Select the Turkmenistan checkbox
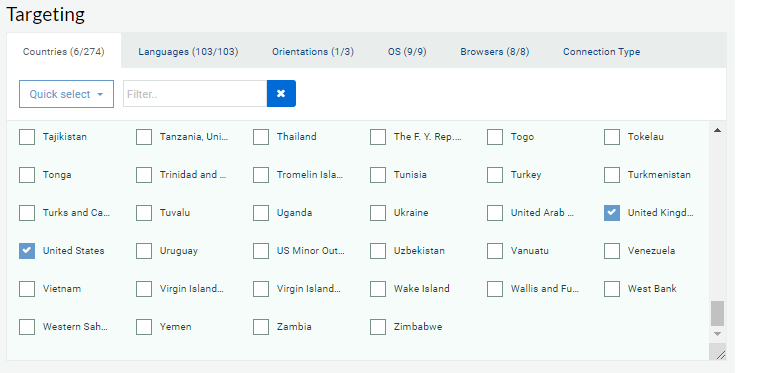Image resolution: width=763 pixels, height=373 pixels. (x=612, y=175)
